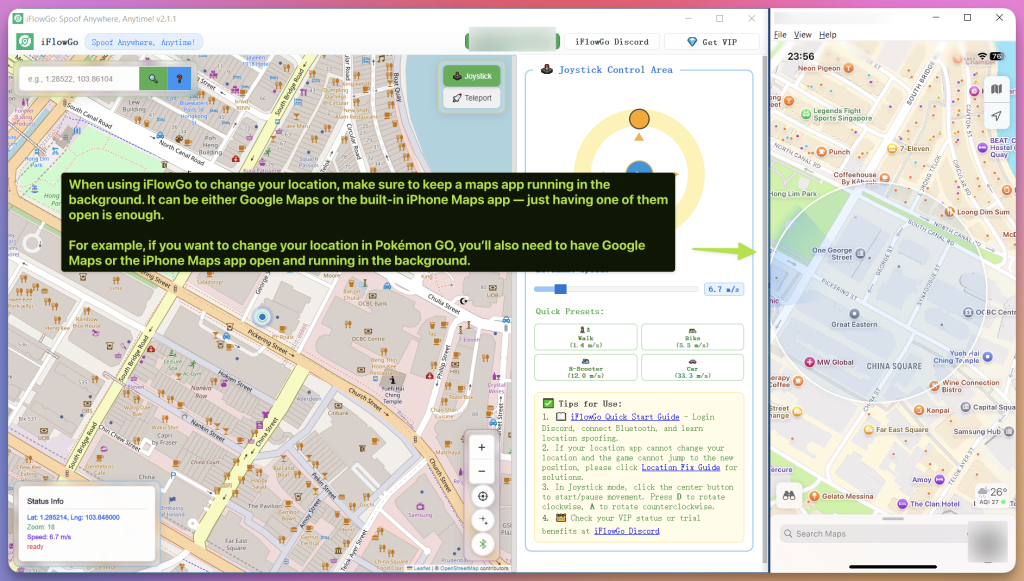
Task: Click the orange joystick direction knob
Action: point(639,119)
